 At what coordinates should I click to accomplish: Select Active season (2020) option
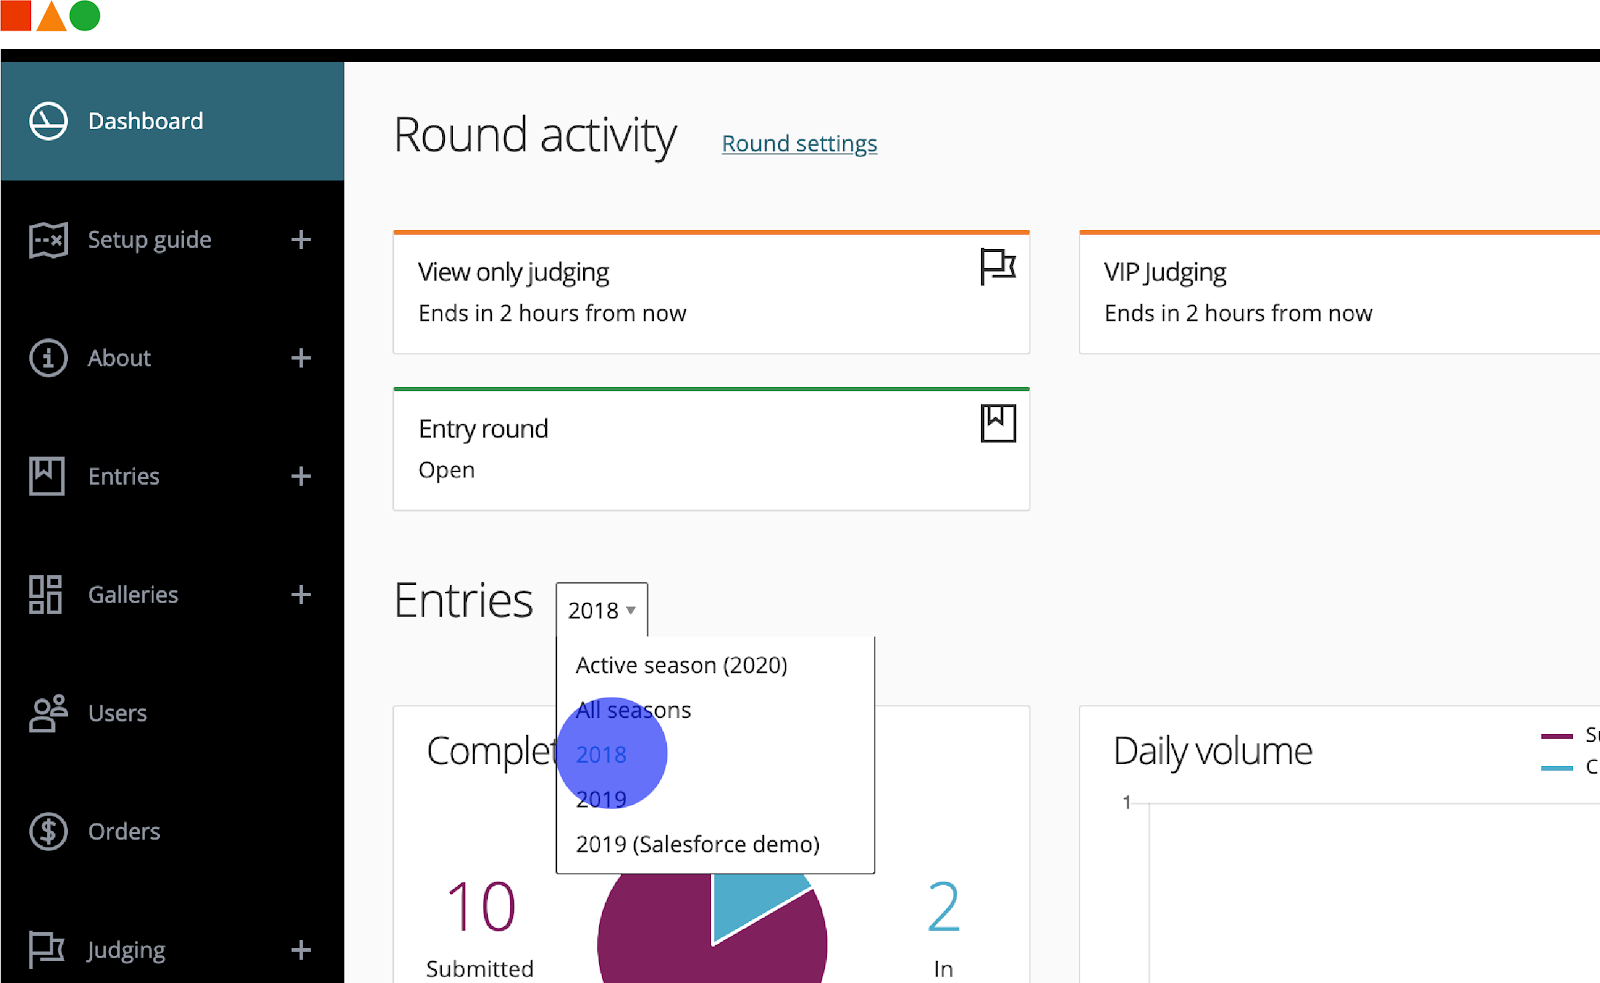(682, 665)
